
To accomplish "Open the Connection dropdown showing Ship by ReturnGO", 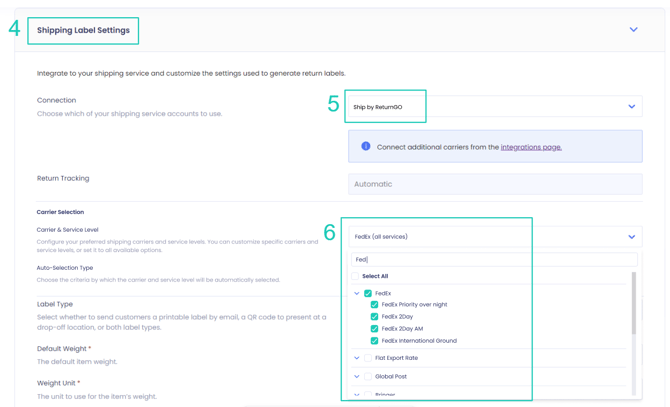I will point(494,107).
